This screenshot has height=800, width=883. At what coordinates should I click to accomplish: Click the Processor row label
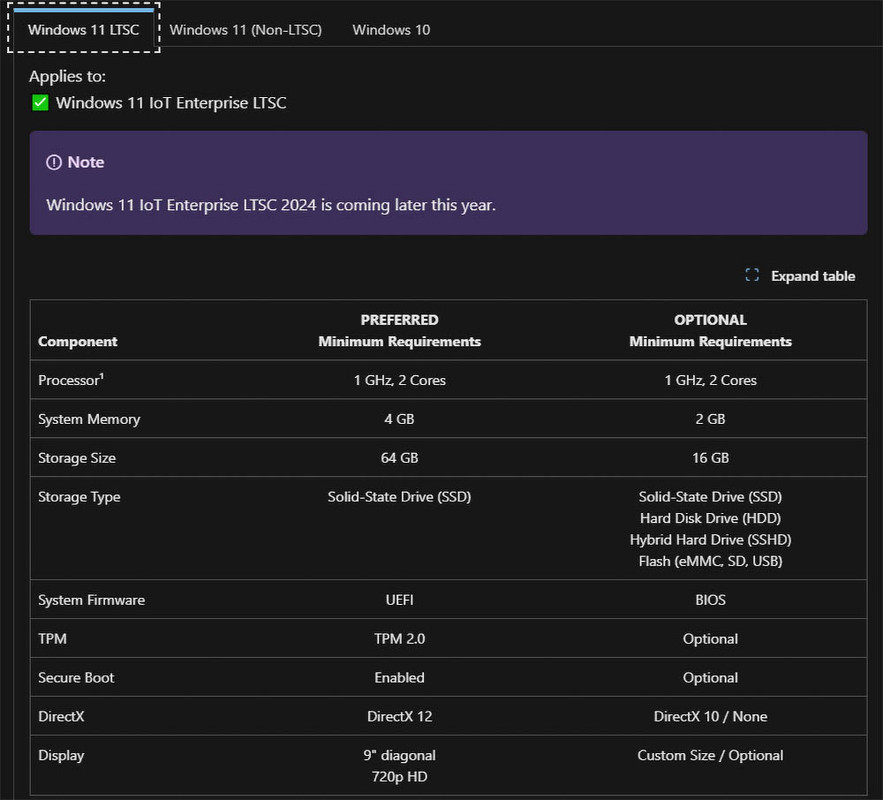[x=71, y=380]
